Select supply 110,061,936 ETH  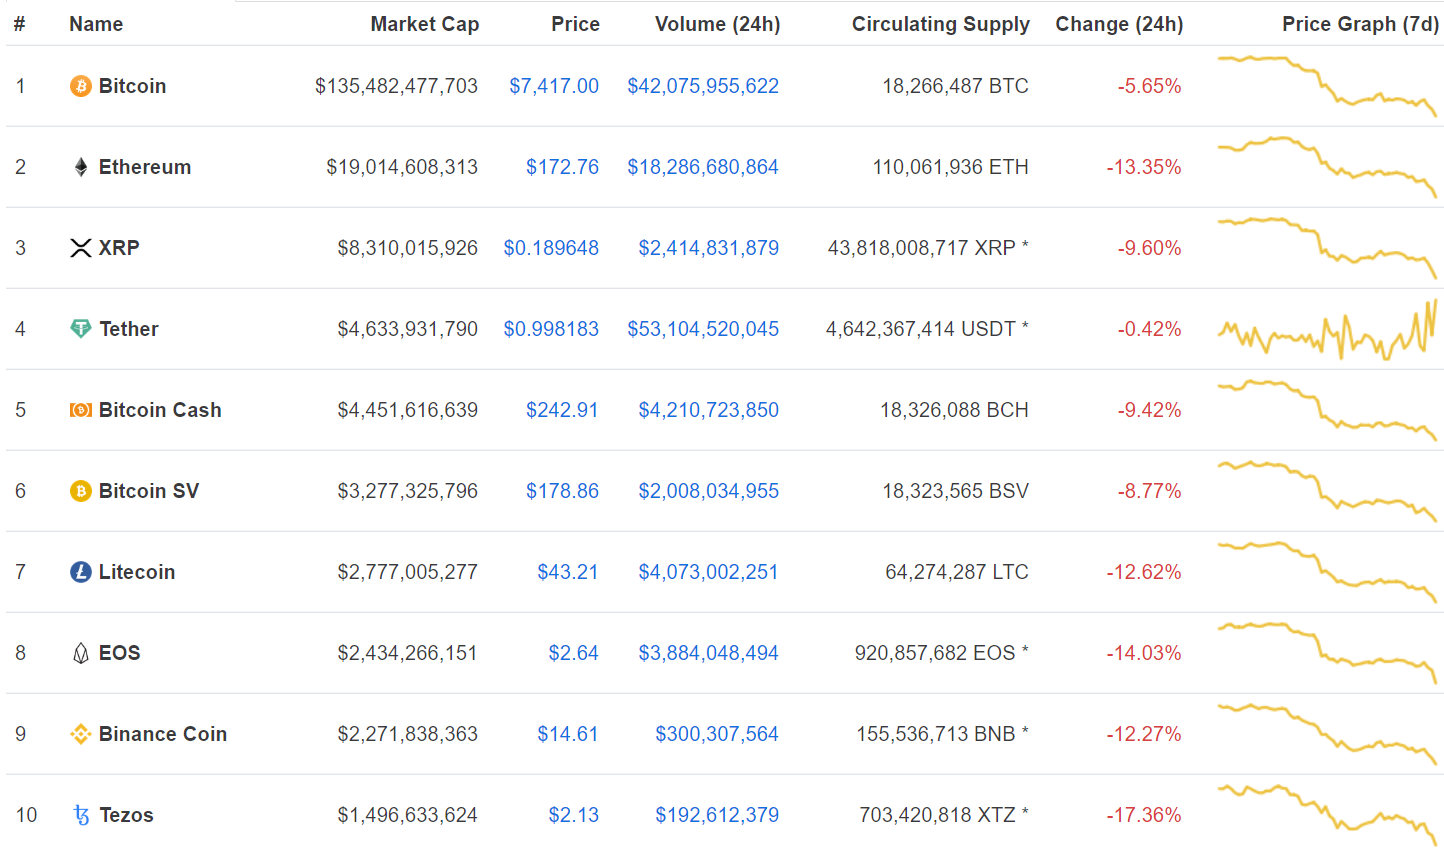click(951, 167)
